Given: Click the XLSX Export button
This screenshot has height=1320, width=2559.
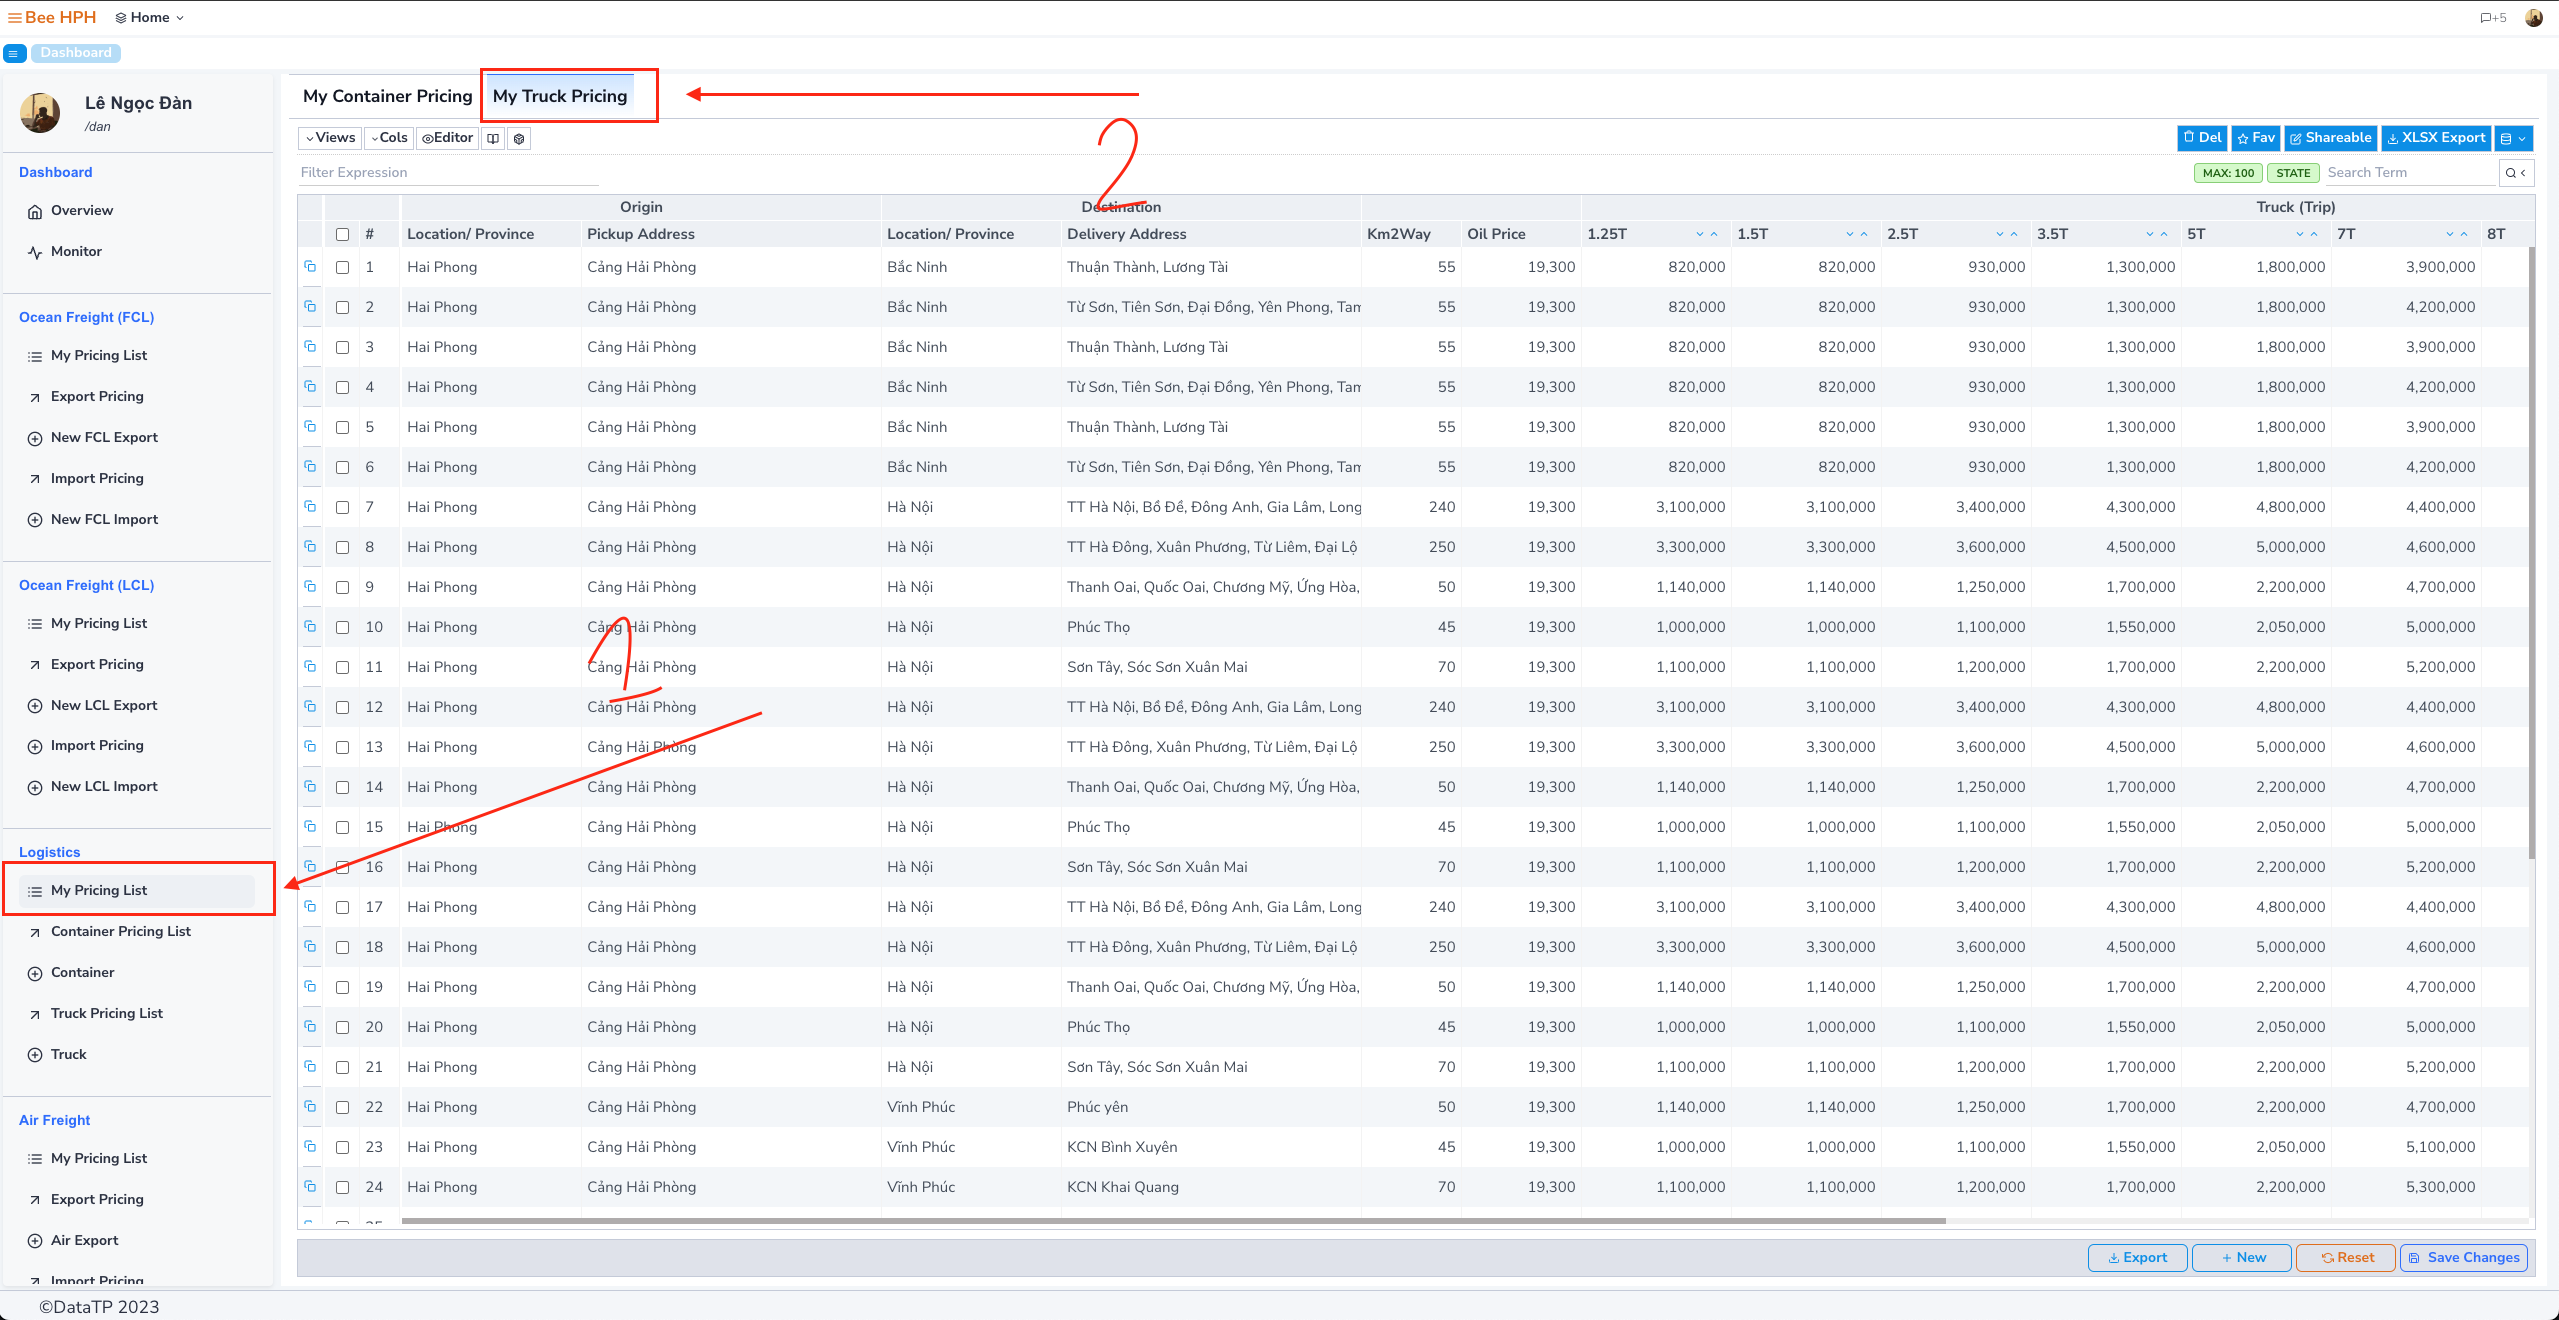Looking at the screenshot, I should 2435,138.
